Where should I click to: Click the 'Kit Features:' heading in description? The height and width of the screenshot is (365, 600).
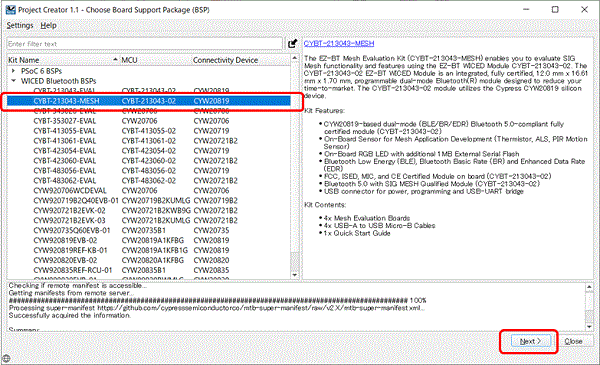324,111
